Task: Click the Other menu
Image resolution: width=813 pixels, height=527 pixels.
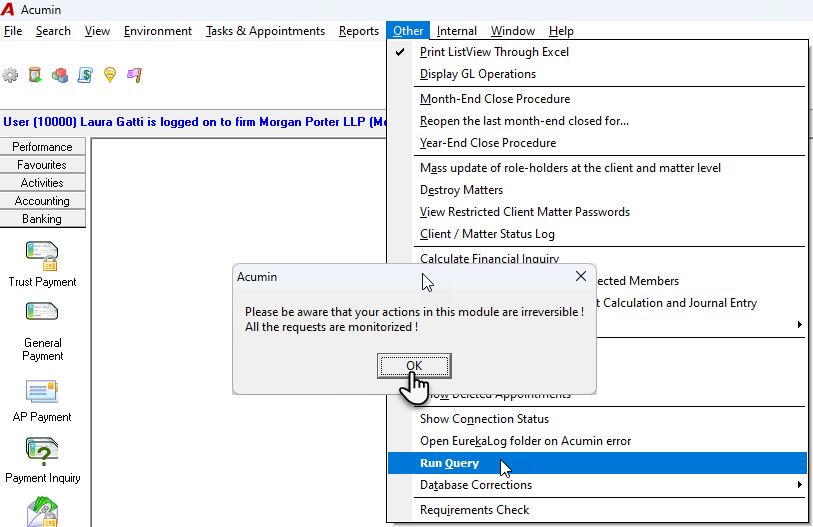Action: [x=408, y=31]
